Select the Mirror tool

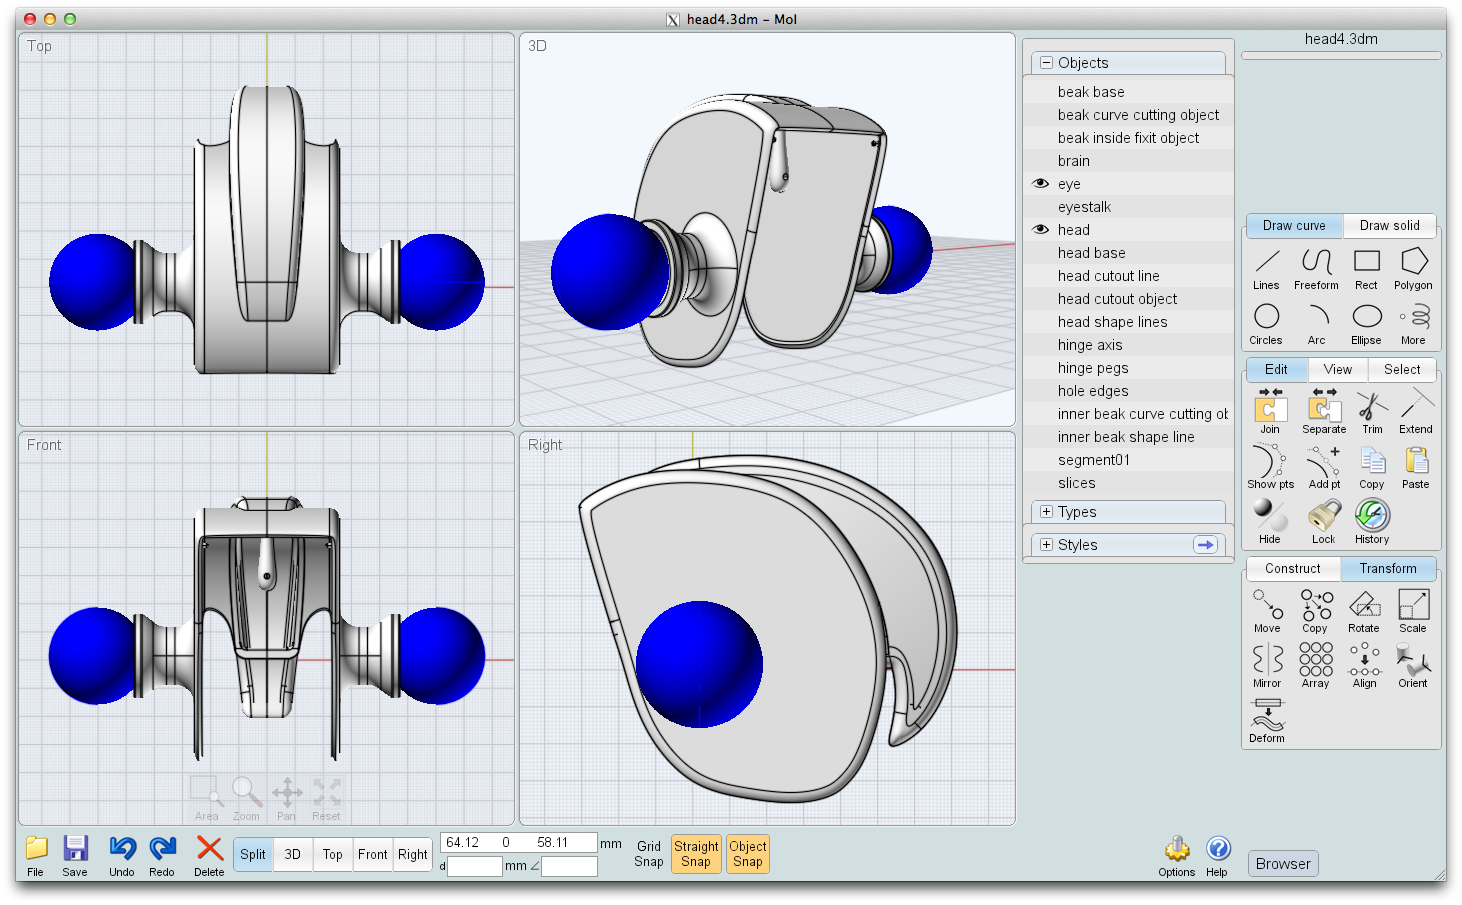tap(1267, 665)
